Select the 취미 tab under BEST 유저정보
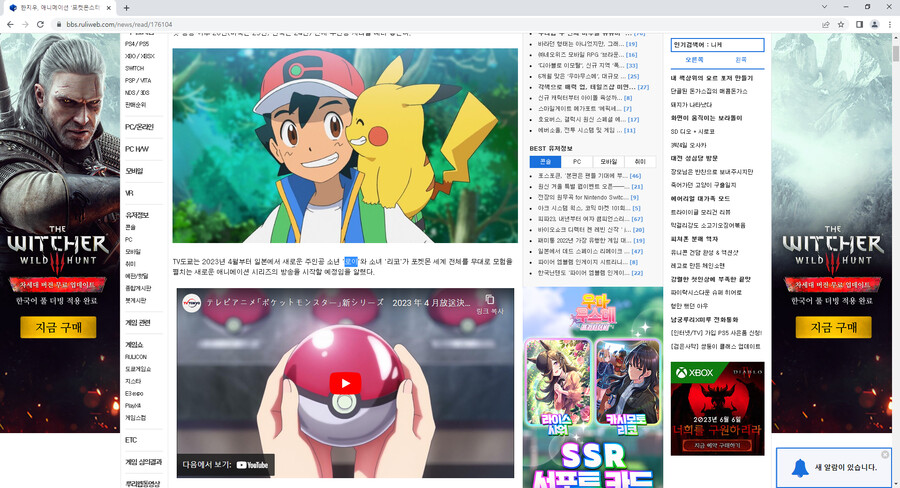Screen dimensions: 900x488 tap(641, 162)
